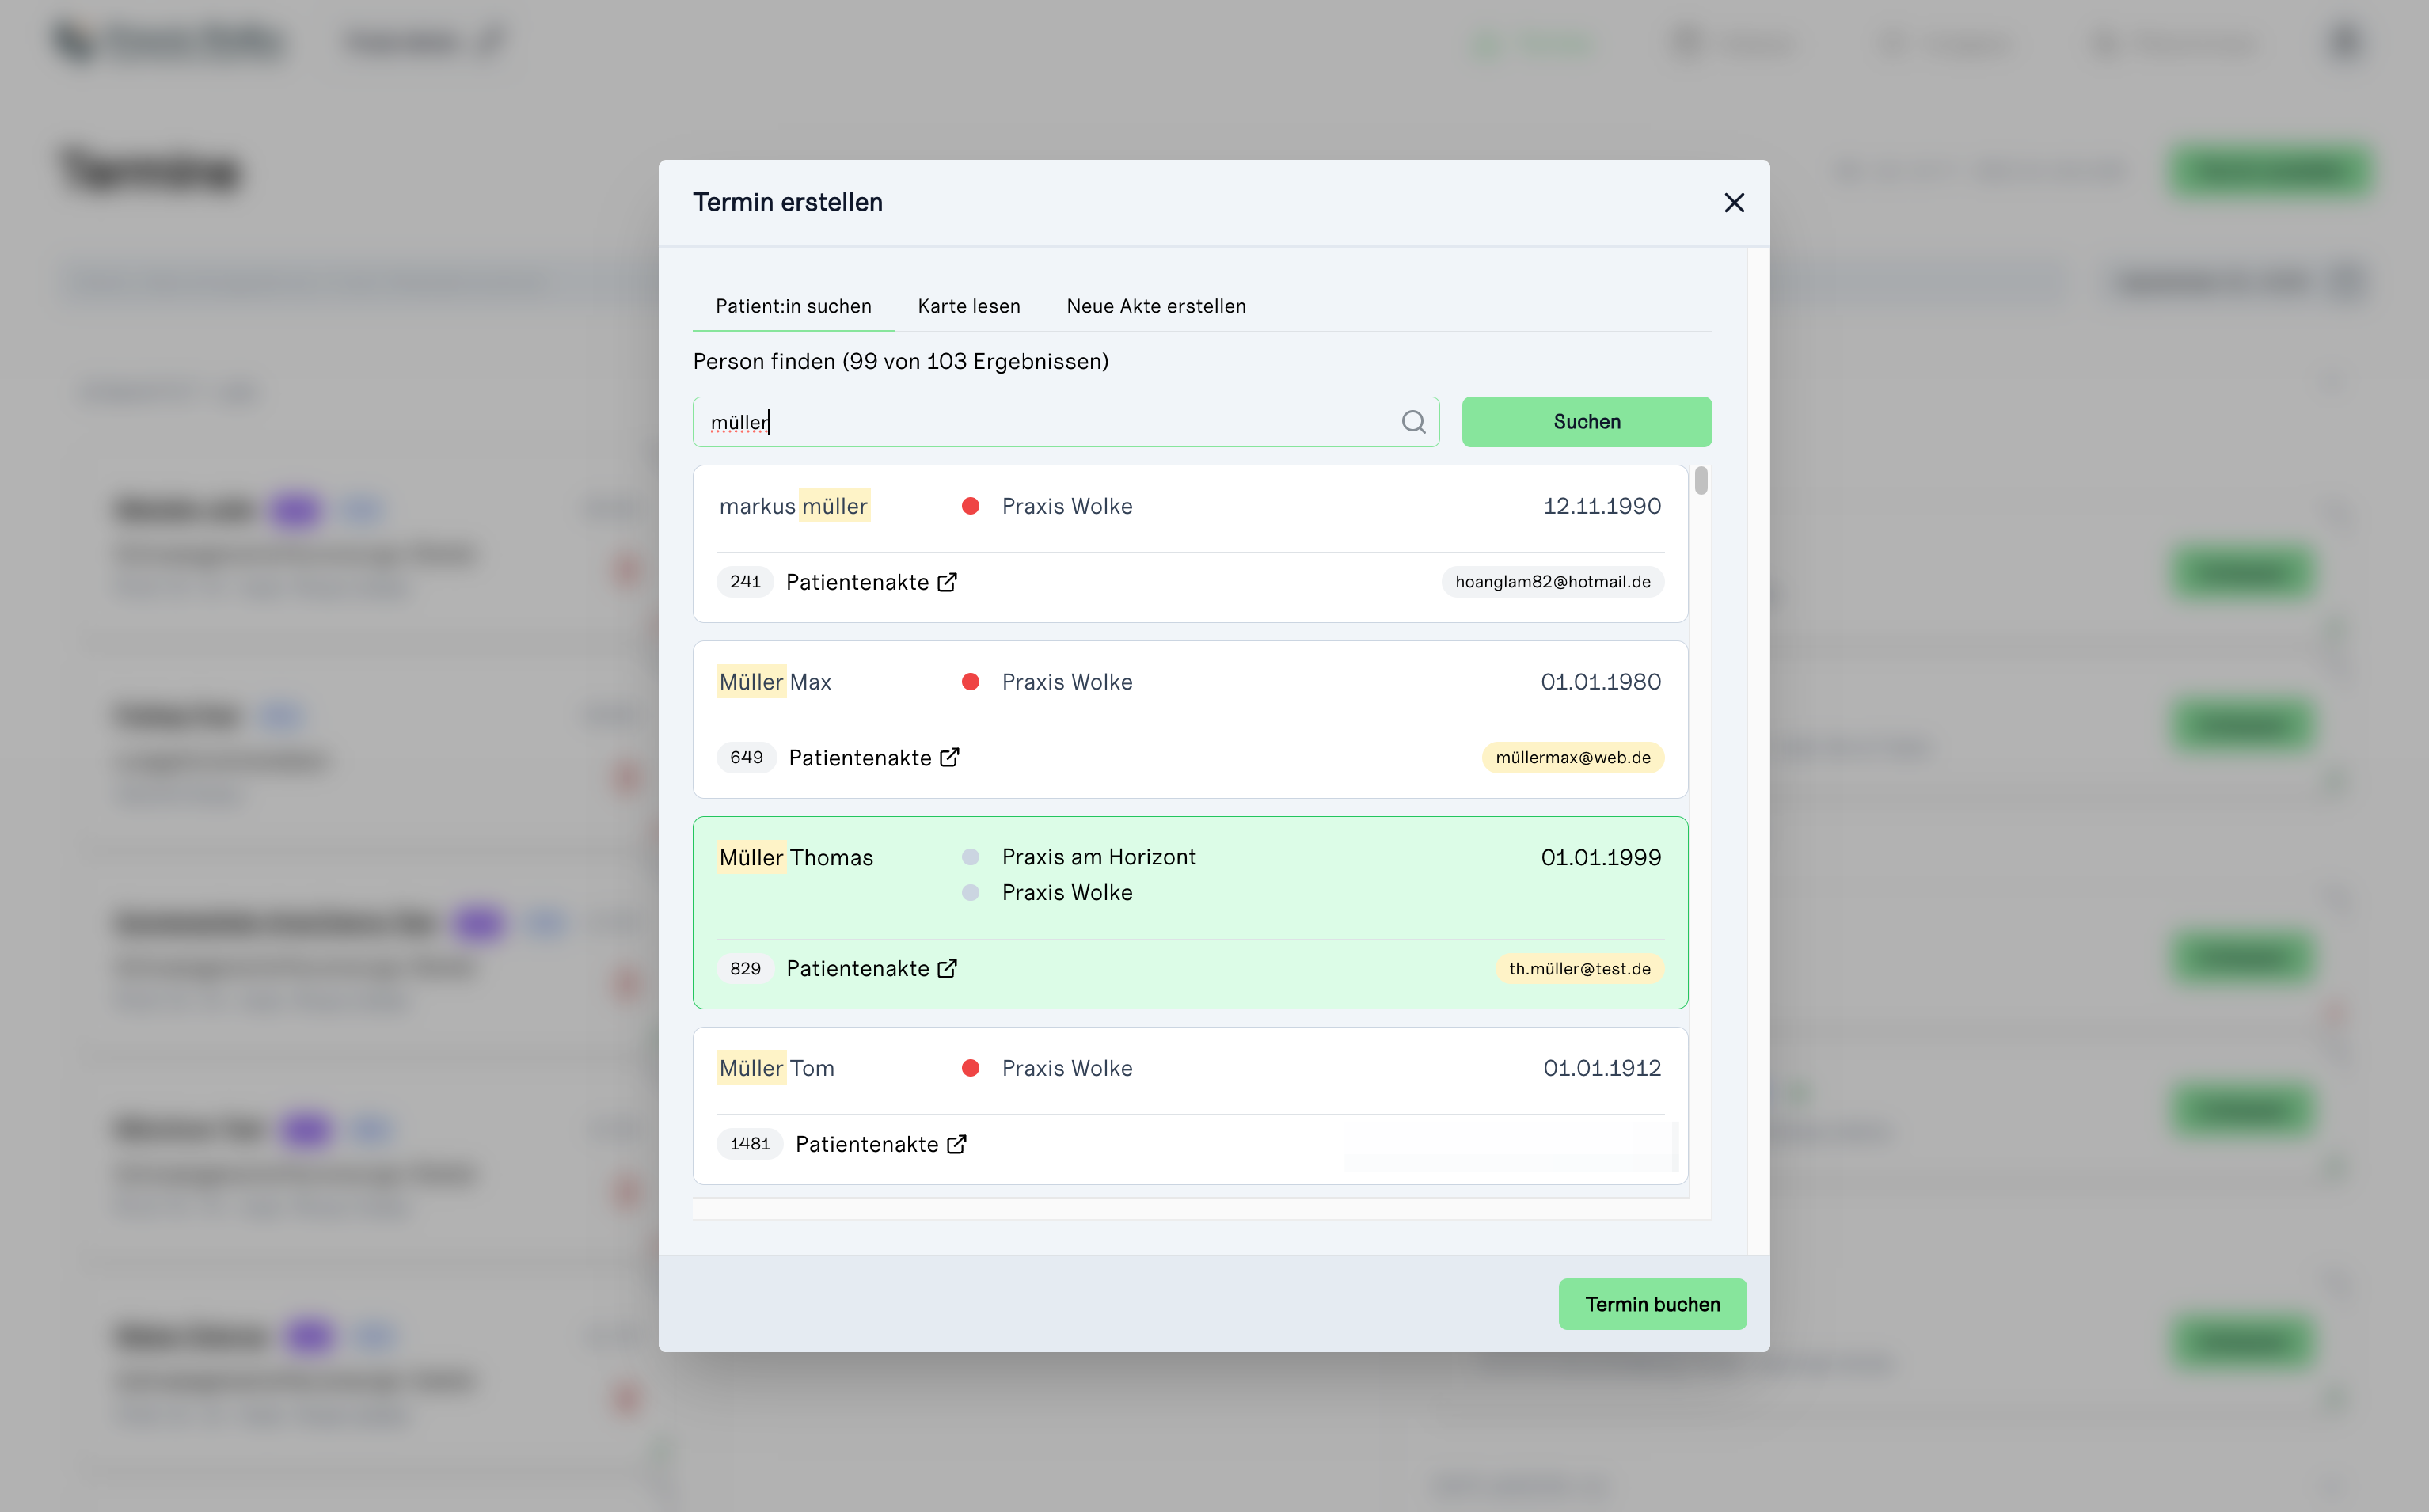The image size is (2429, 1512).
Task: Open Patientenakte link for record 649
Action: (860, 758)
